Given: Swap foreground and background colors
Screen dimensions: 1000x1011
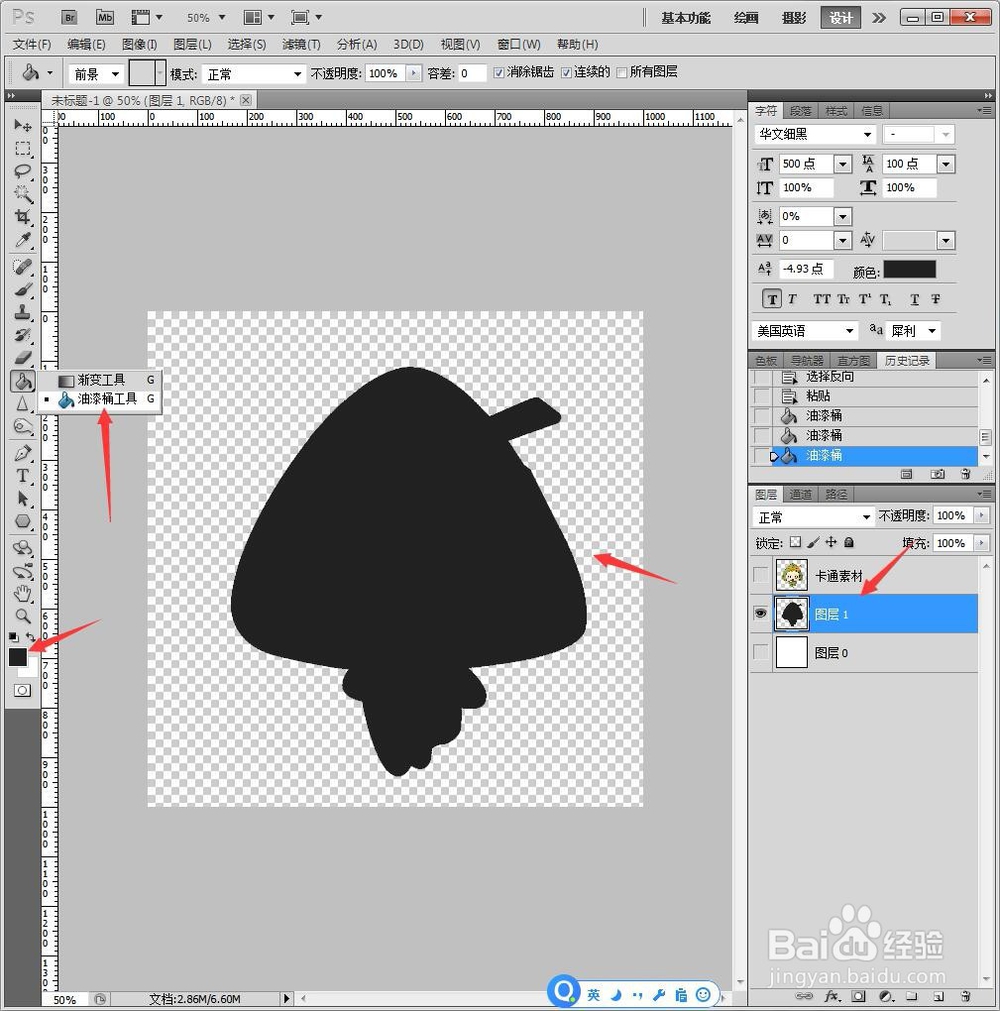Looking at the screenshot, I should pos(30,637).
